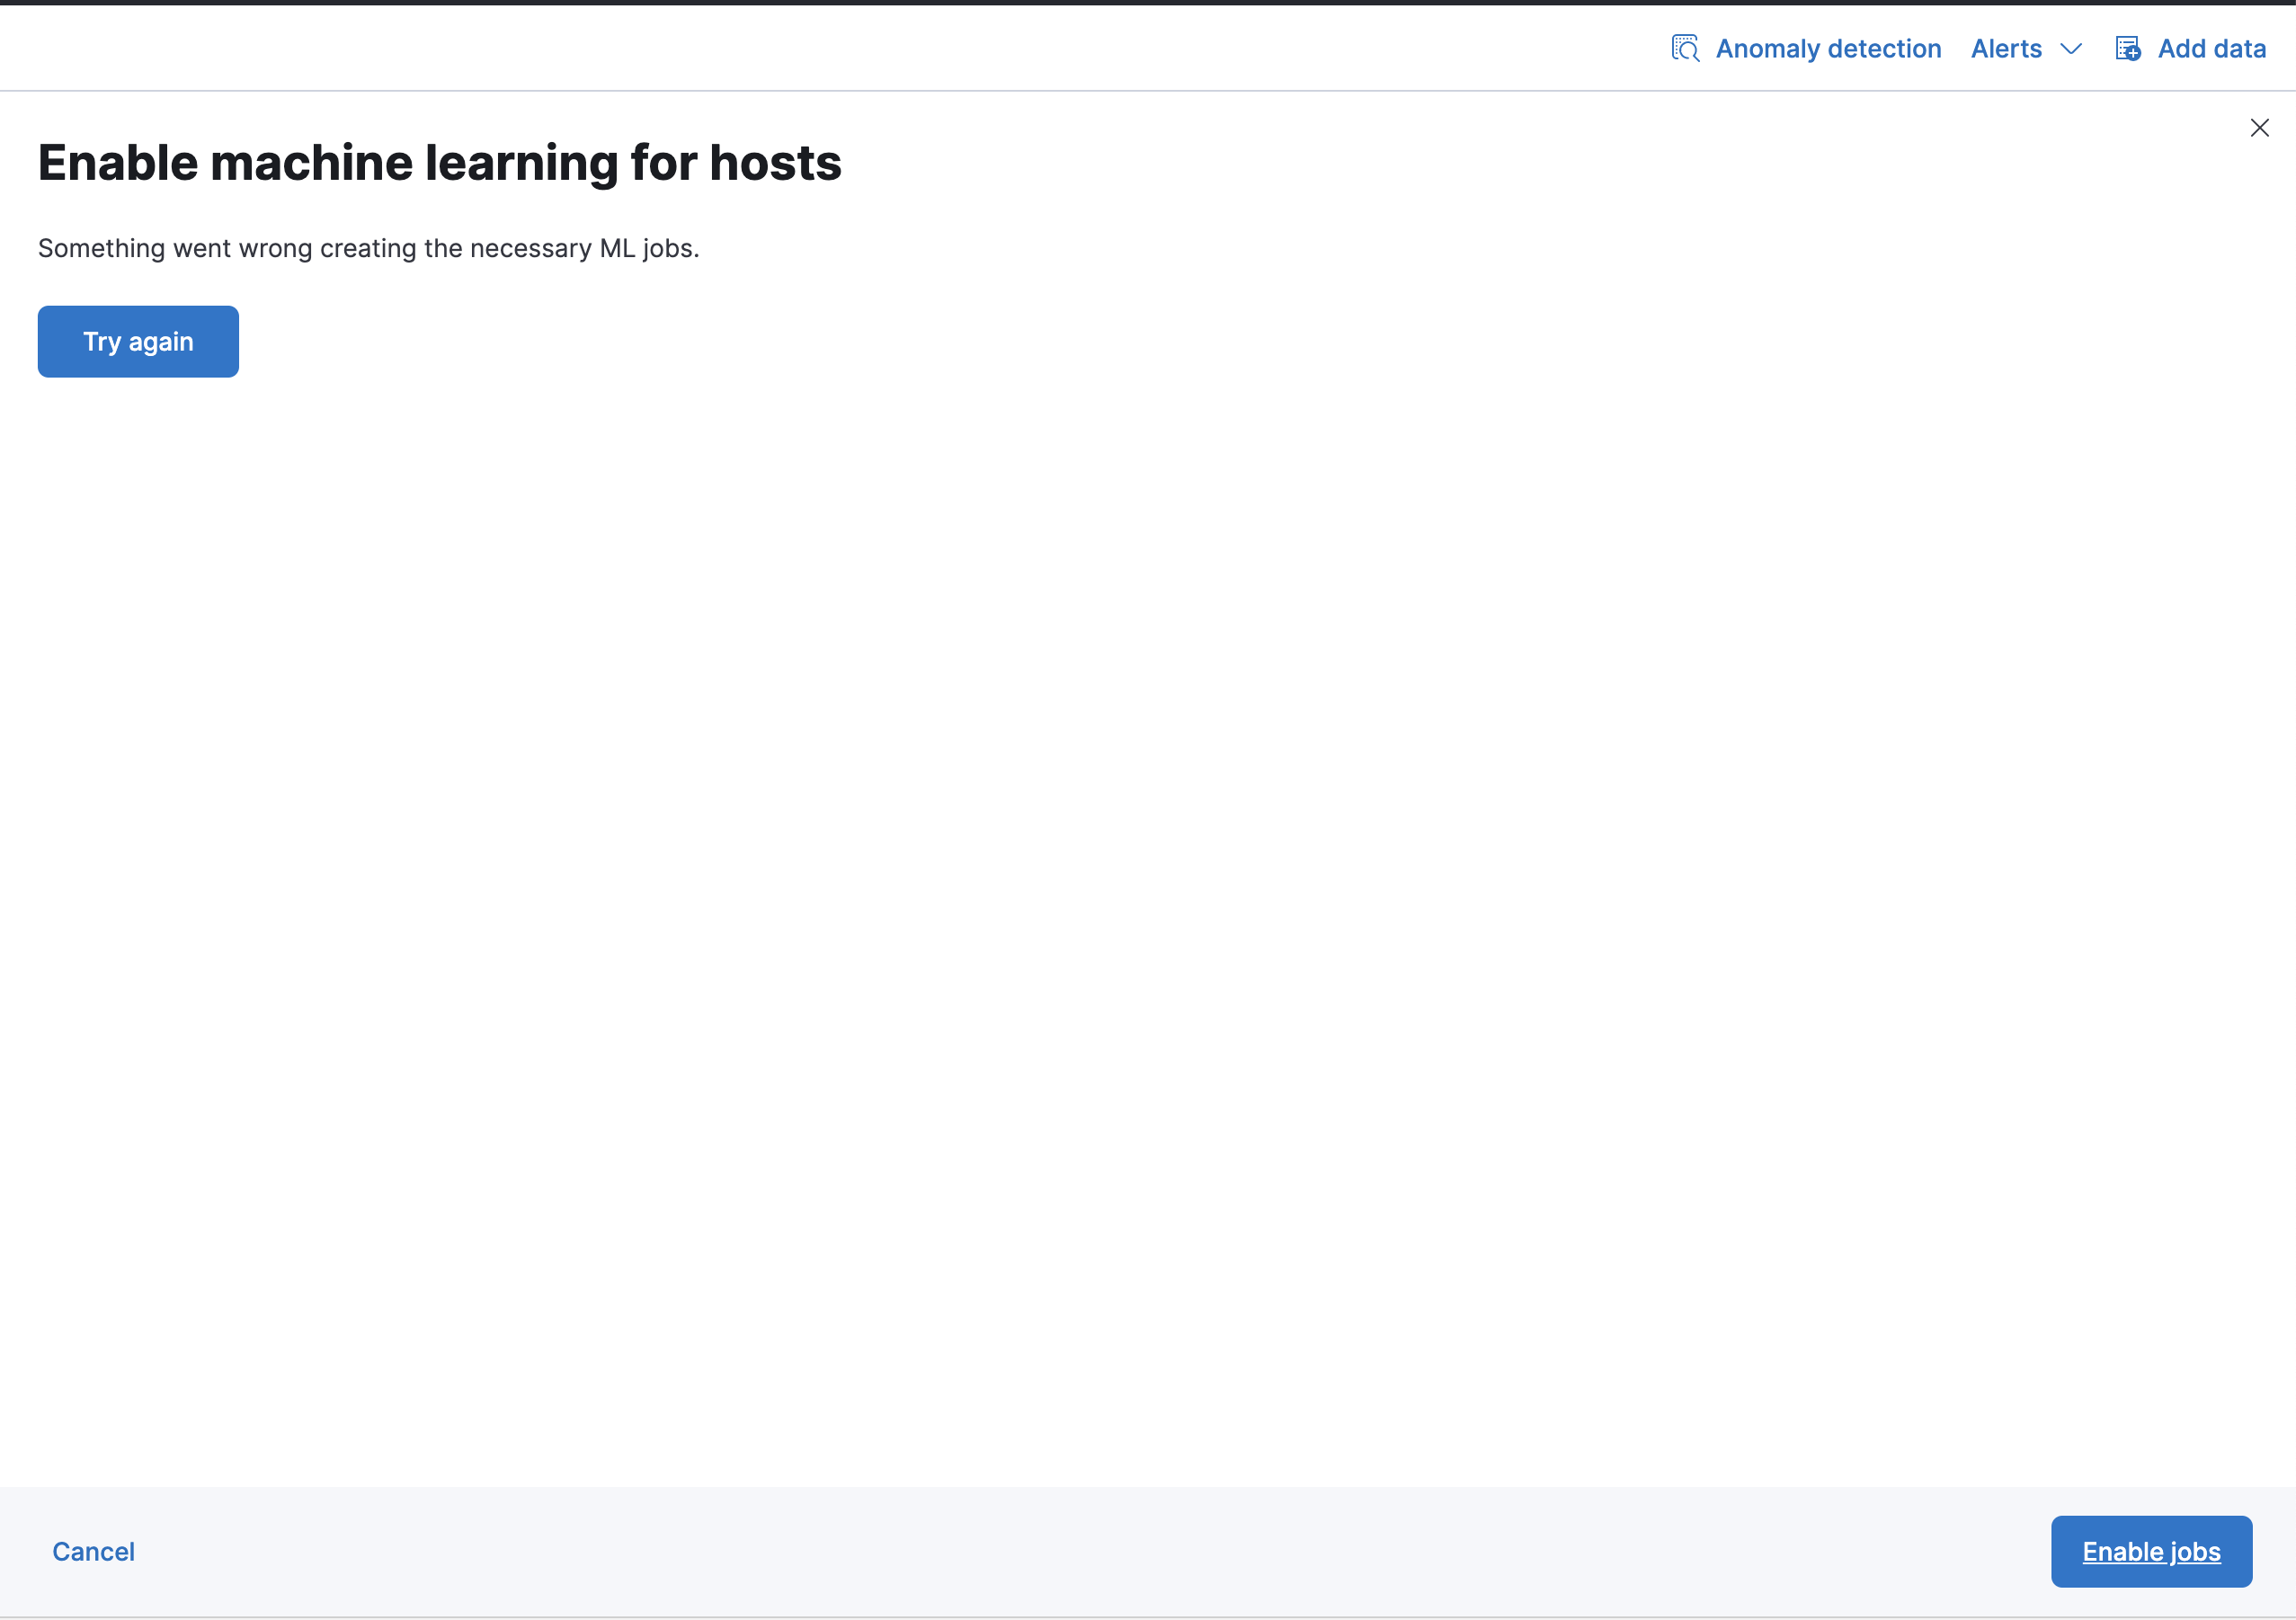2296x1620 pixels.
Task: Select the underlined Enable jobs label
Action: pos(2151,1552)
